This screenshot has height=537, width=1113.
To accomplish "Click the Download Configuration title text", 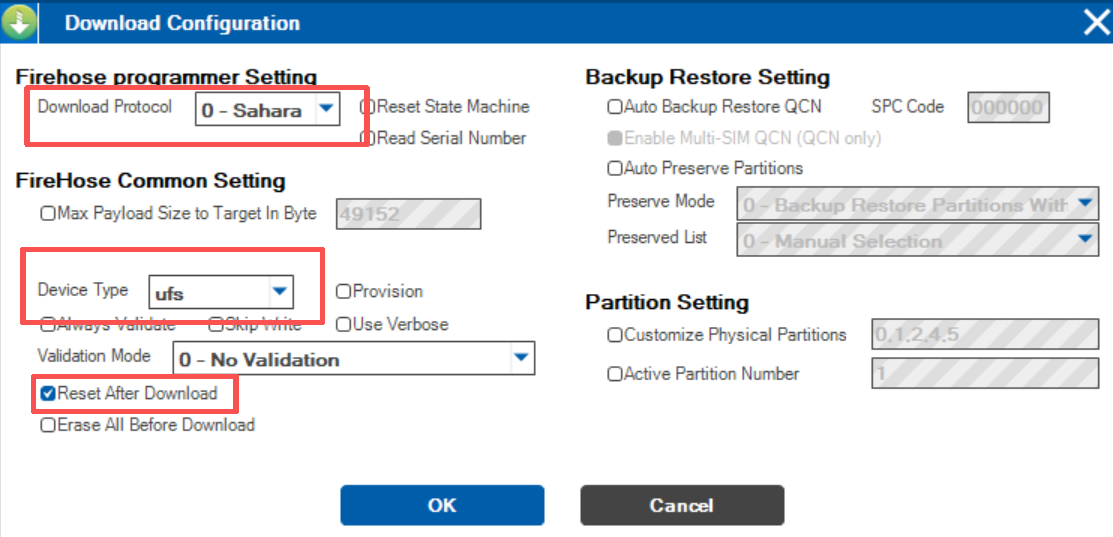I will click(x=182, y=23).
